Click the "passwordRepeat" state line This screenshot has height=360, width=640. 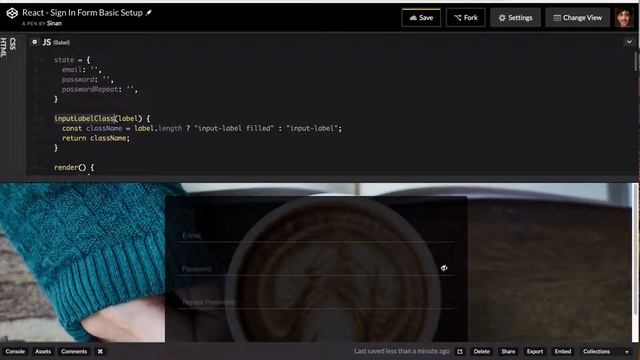click(100, 89)
